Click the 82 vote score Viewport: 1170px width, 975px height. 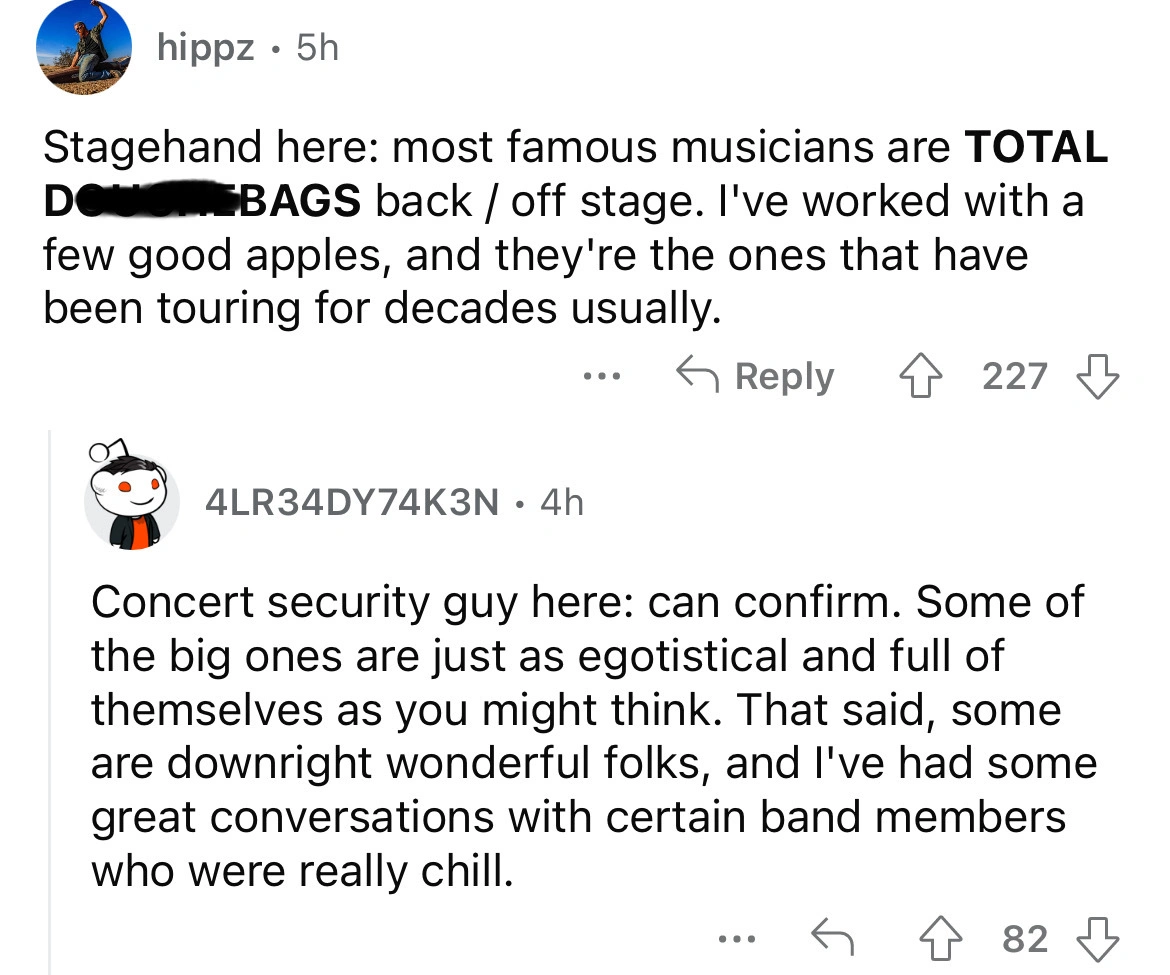pyautogui.click(x=1025, y=939)
